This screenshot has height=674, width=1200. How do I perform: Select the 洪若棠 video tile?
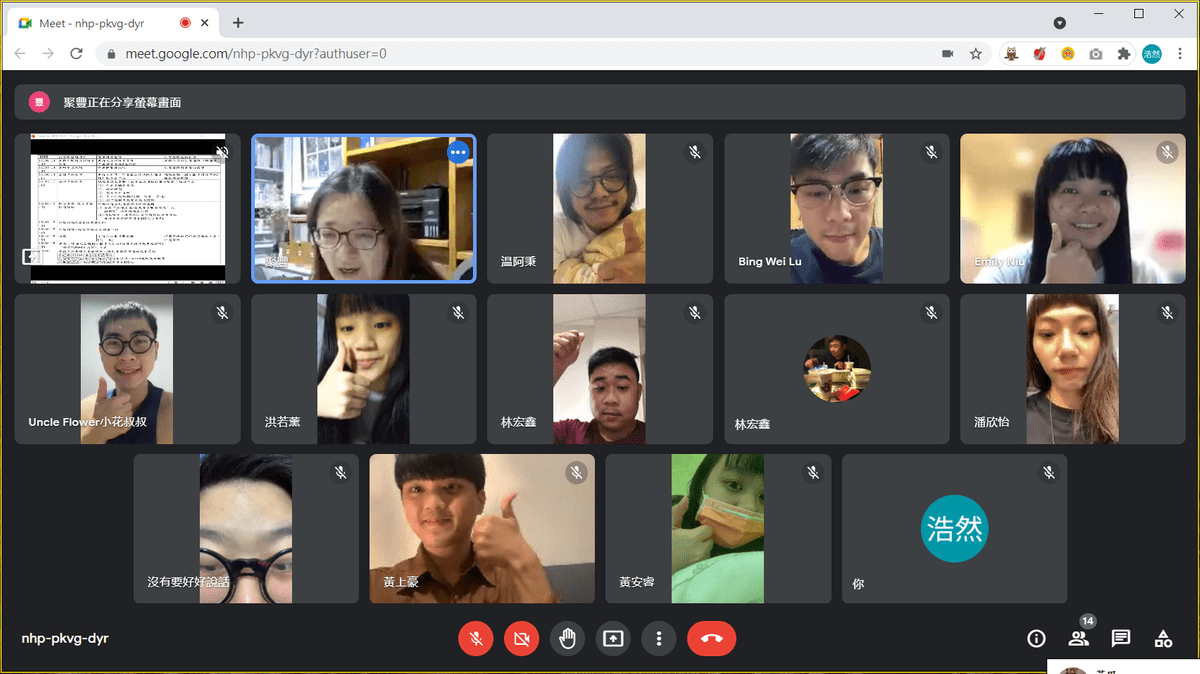point(364,369)
